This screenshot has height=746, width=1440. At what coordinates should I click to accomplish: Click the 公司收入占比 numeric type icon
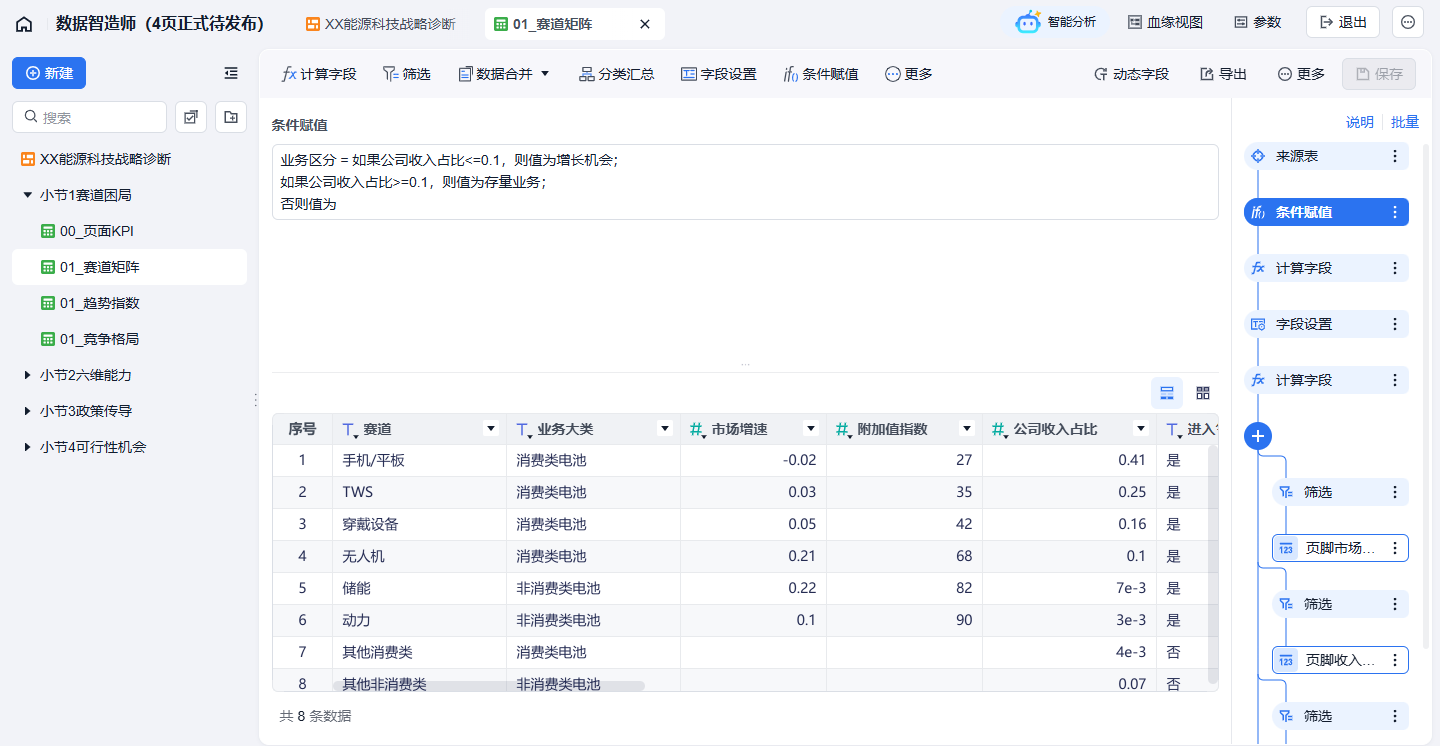tap(1000, 430)
